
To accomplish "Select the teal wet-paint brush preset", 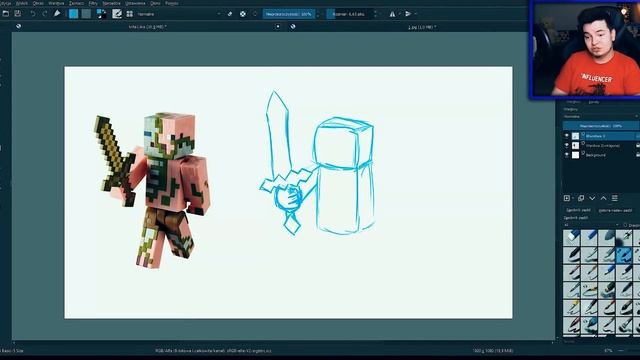I will tap(589, 325).
